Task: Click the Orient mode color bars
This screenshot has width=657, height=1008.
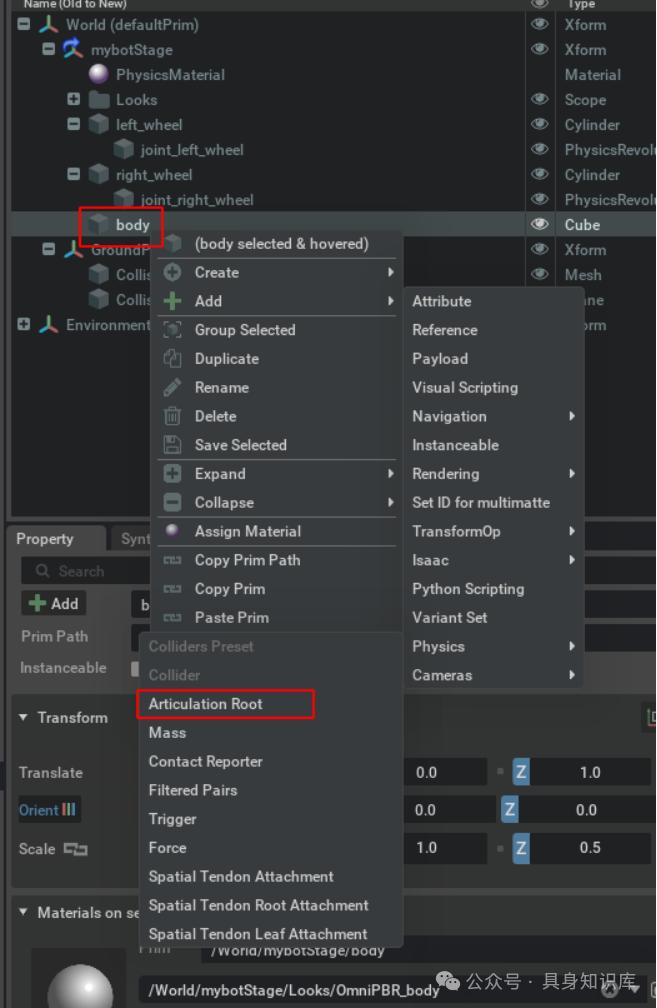Action: 69,810
